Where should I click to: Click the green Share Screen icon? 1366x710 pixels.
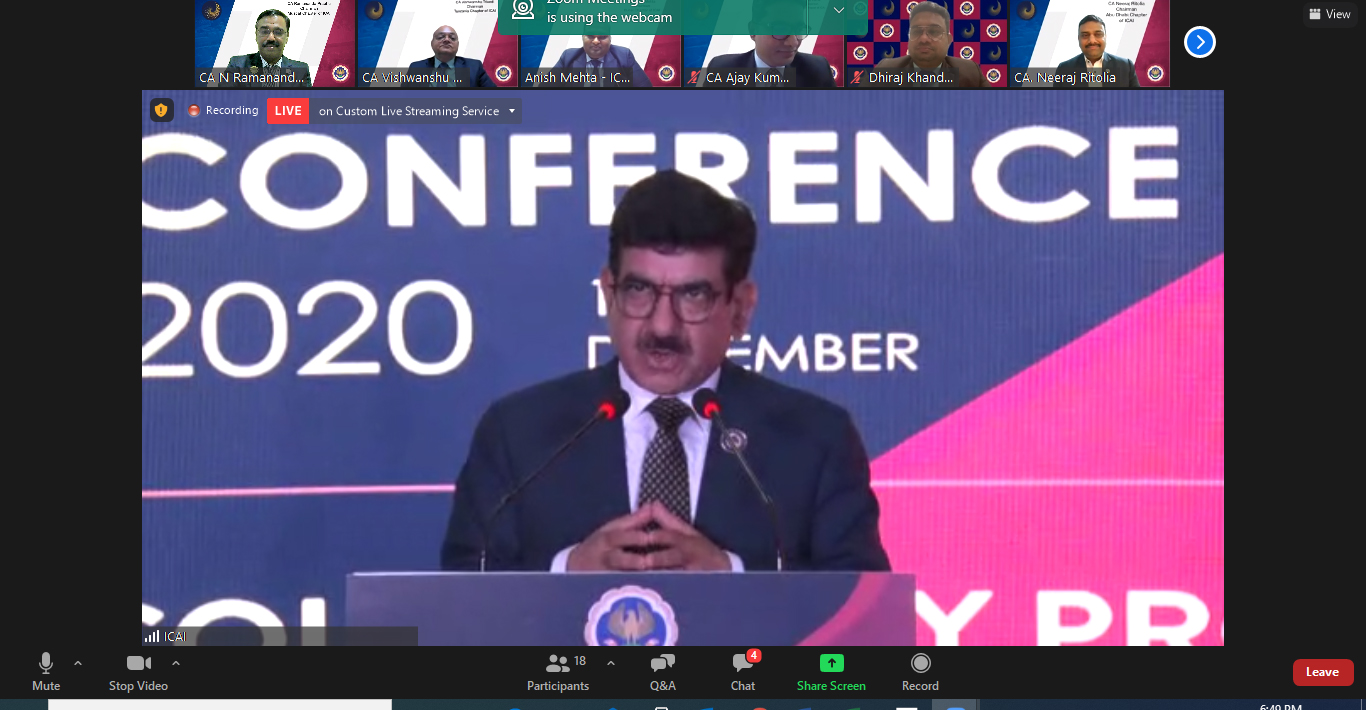point(831,663)
